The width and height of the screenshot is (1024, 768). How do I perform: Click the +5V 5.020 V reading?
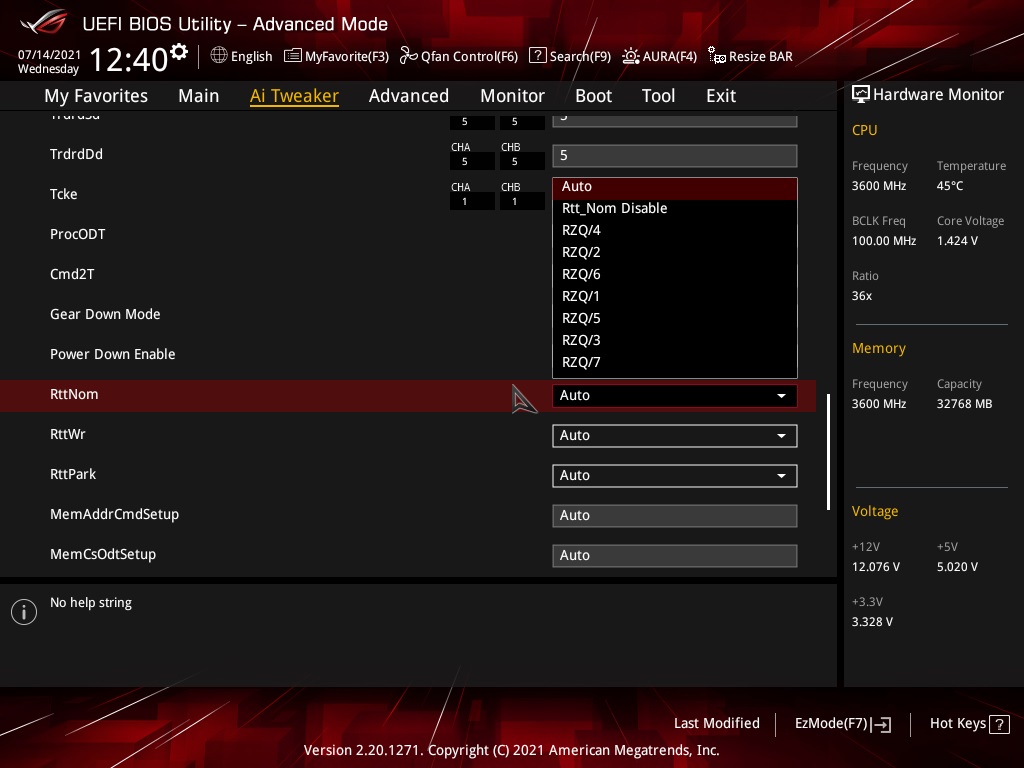pos(957,567)
